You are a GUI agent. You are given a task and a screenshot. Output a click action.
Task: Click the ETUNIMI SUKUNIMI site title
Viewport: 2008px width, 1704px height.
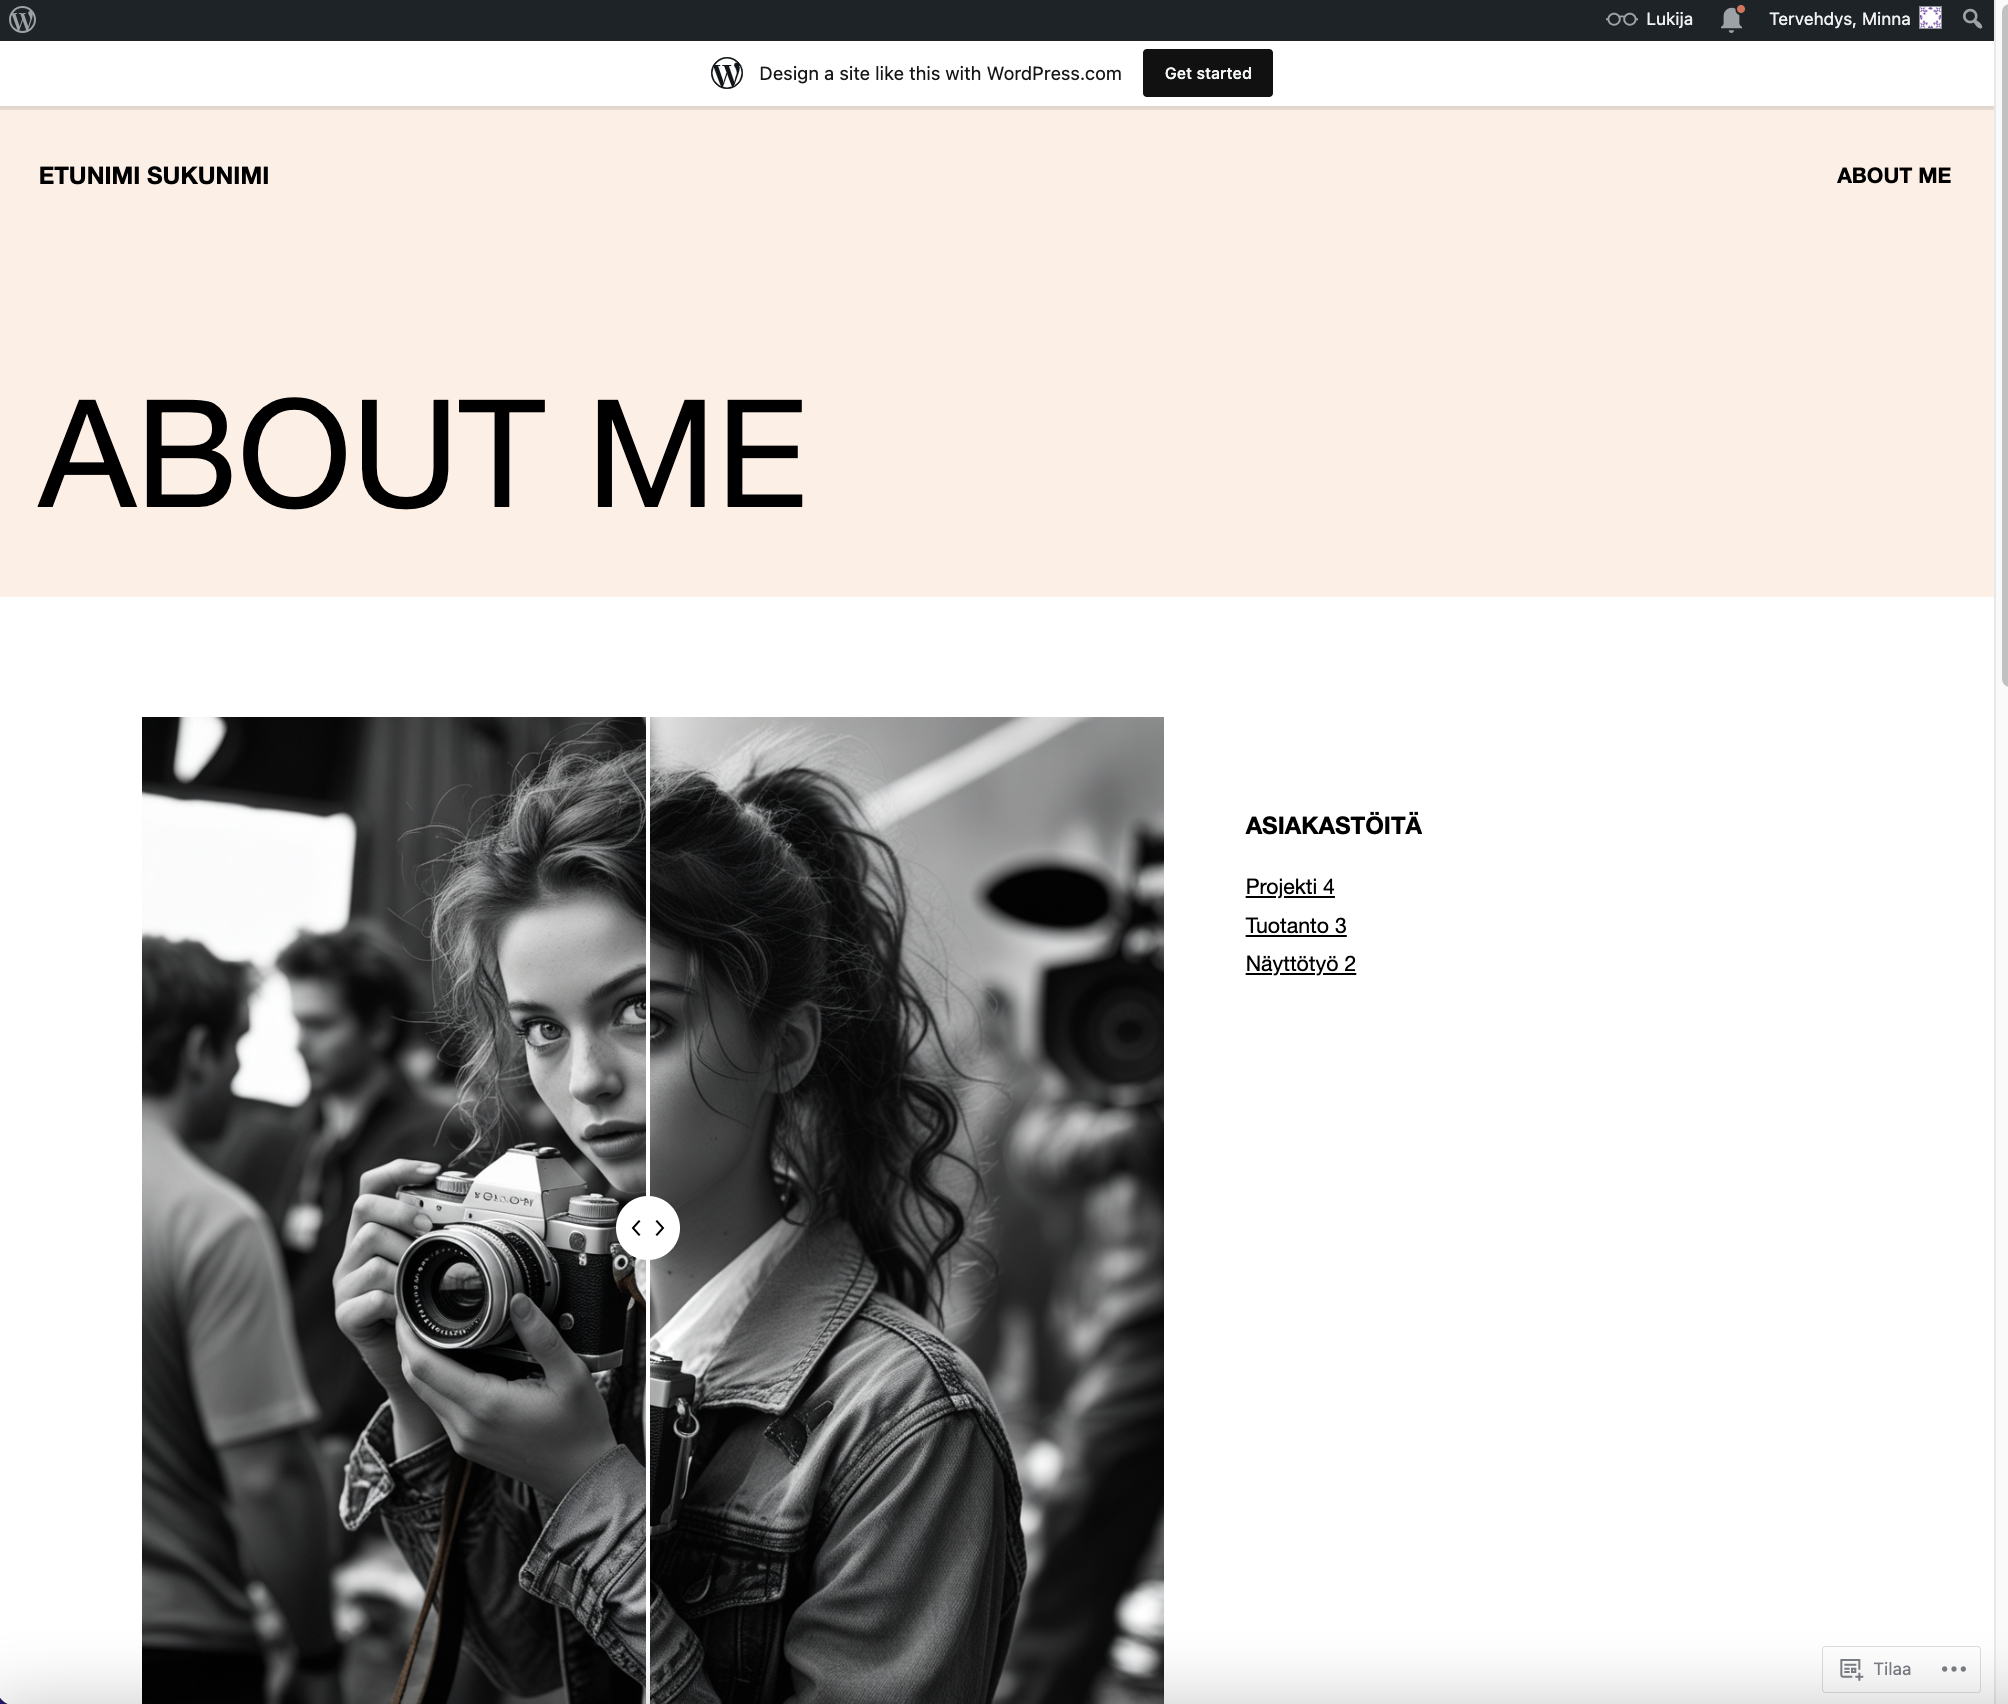pyautogui.click(x=154, y=175)
